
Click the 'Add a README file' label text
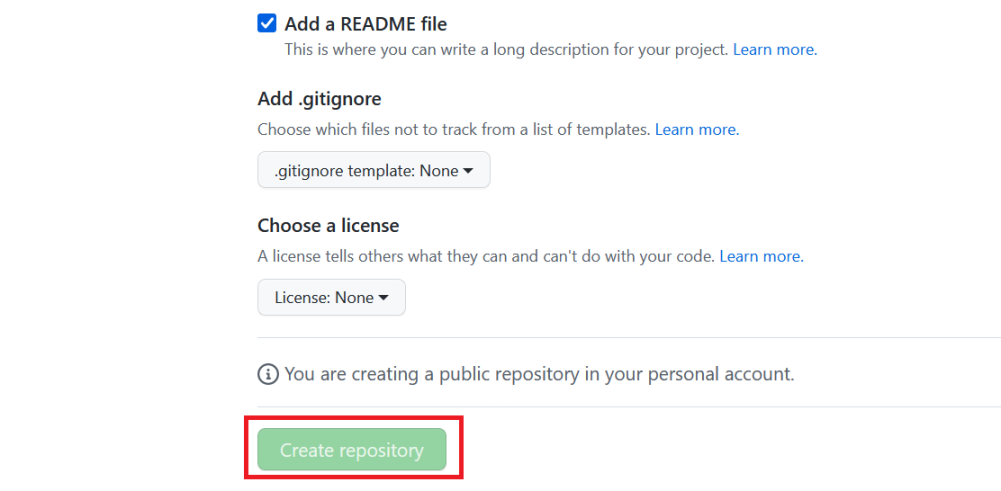366,24
